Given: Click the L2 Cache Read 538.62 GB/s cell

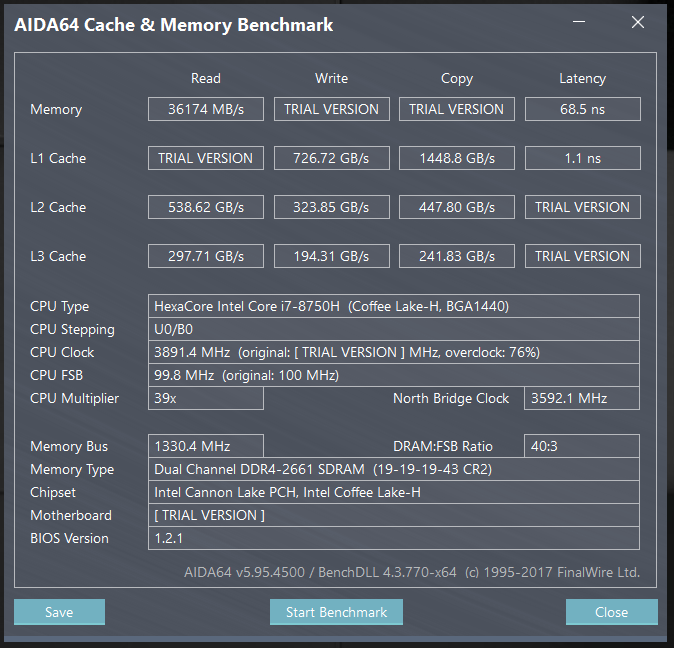Looking at the screenshot, I should tap(206, 207).
